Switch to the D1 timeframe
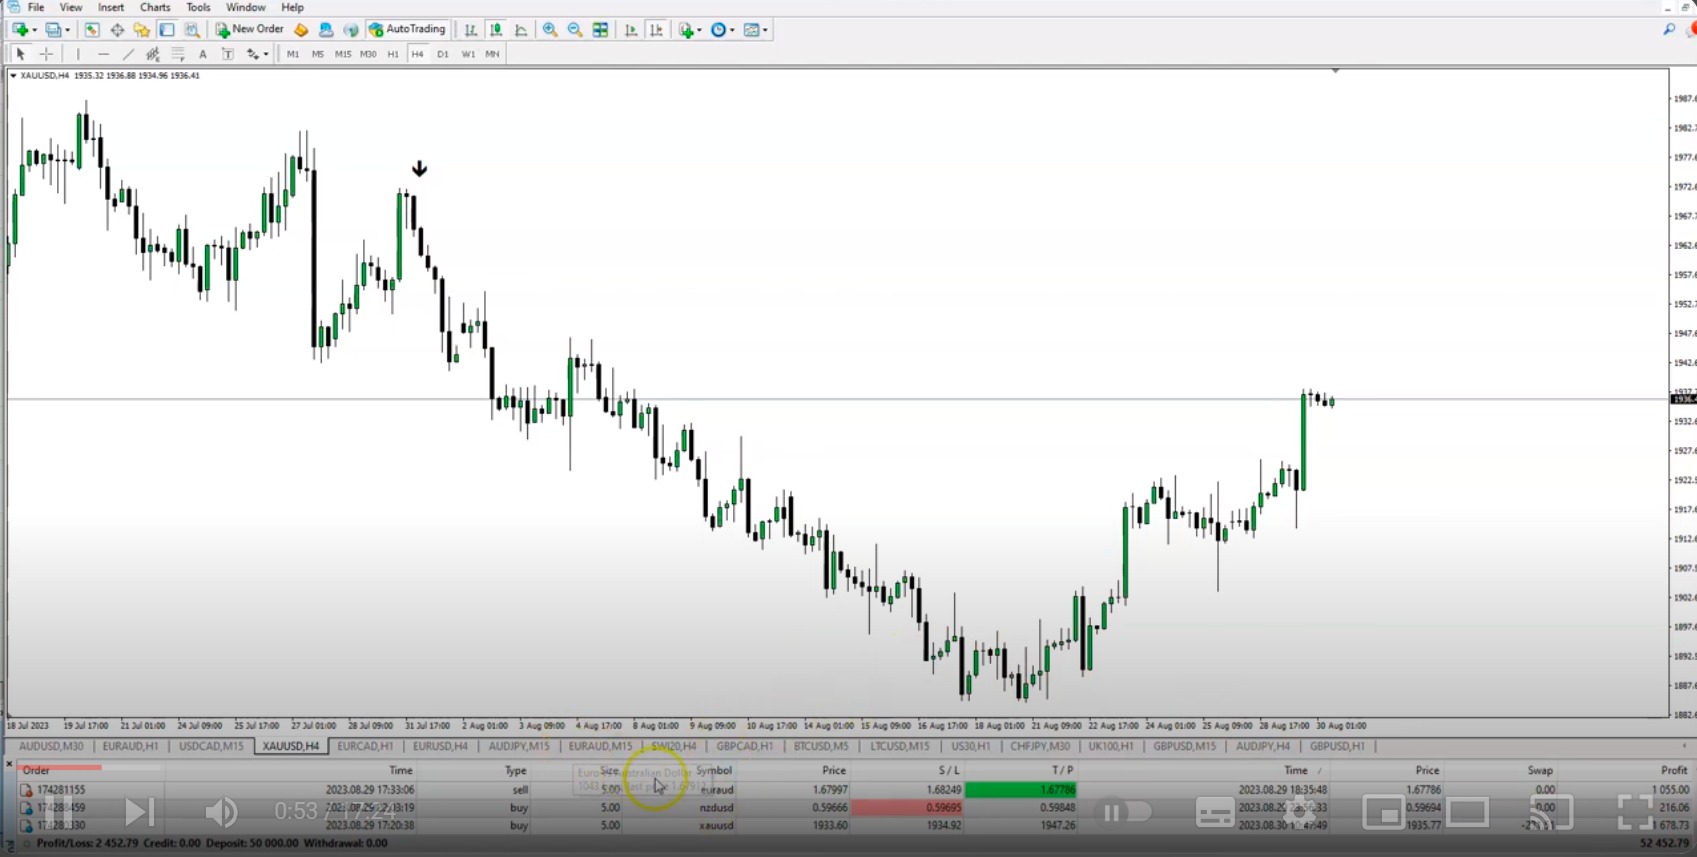This screenshot has height=857, width=1697. click(x=443, y=54)
